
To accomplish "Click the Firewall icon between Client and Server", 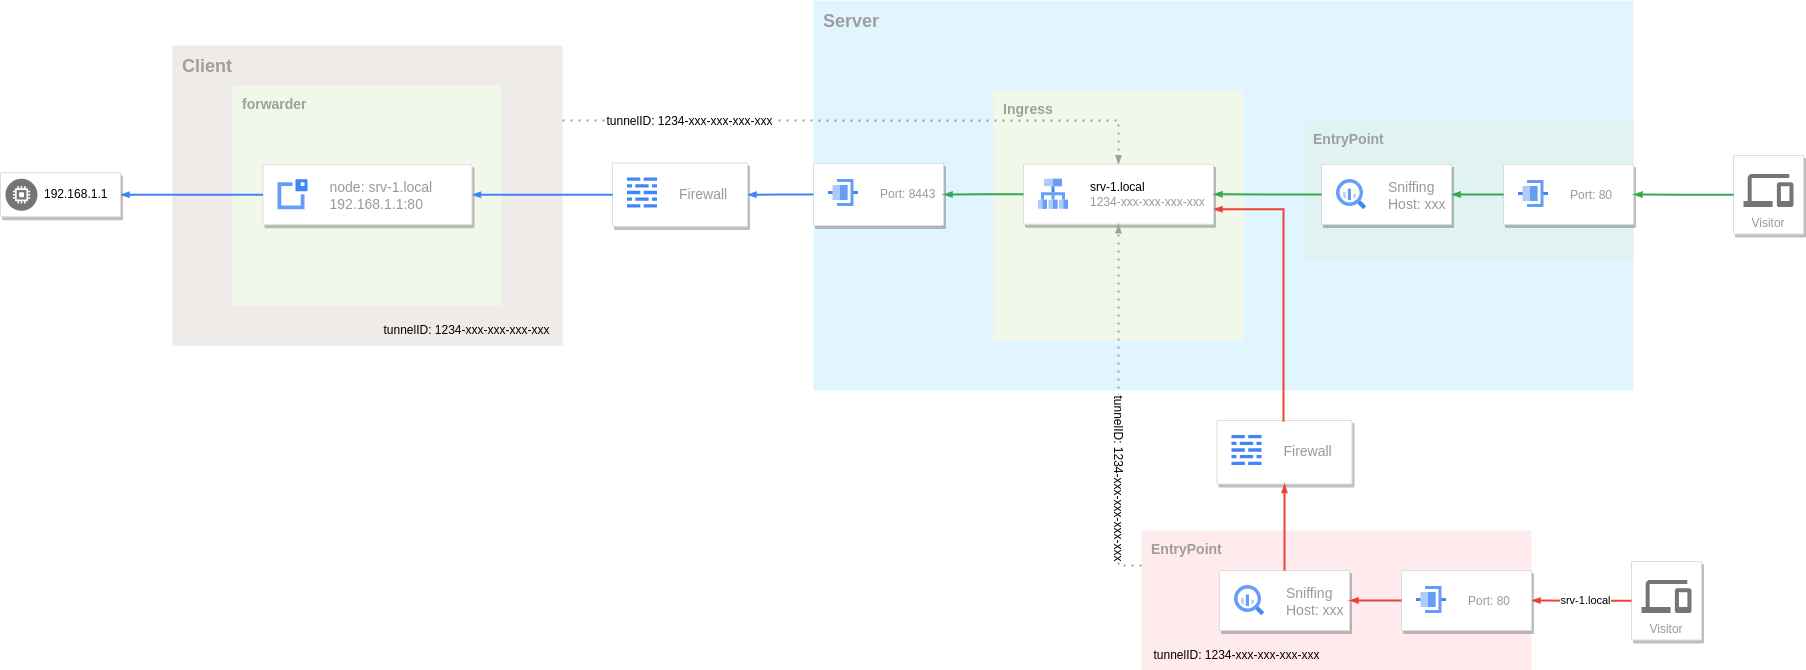I will pyautogui.click(x=641, y=193).
